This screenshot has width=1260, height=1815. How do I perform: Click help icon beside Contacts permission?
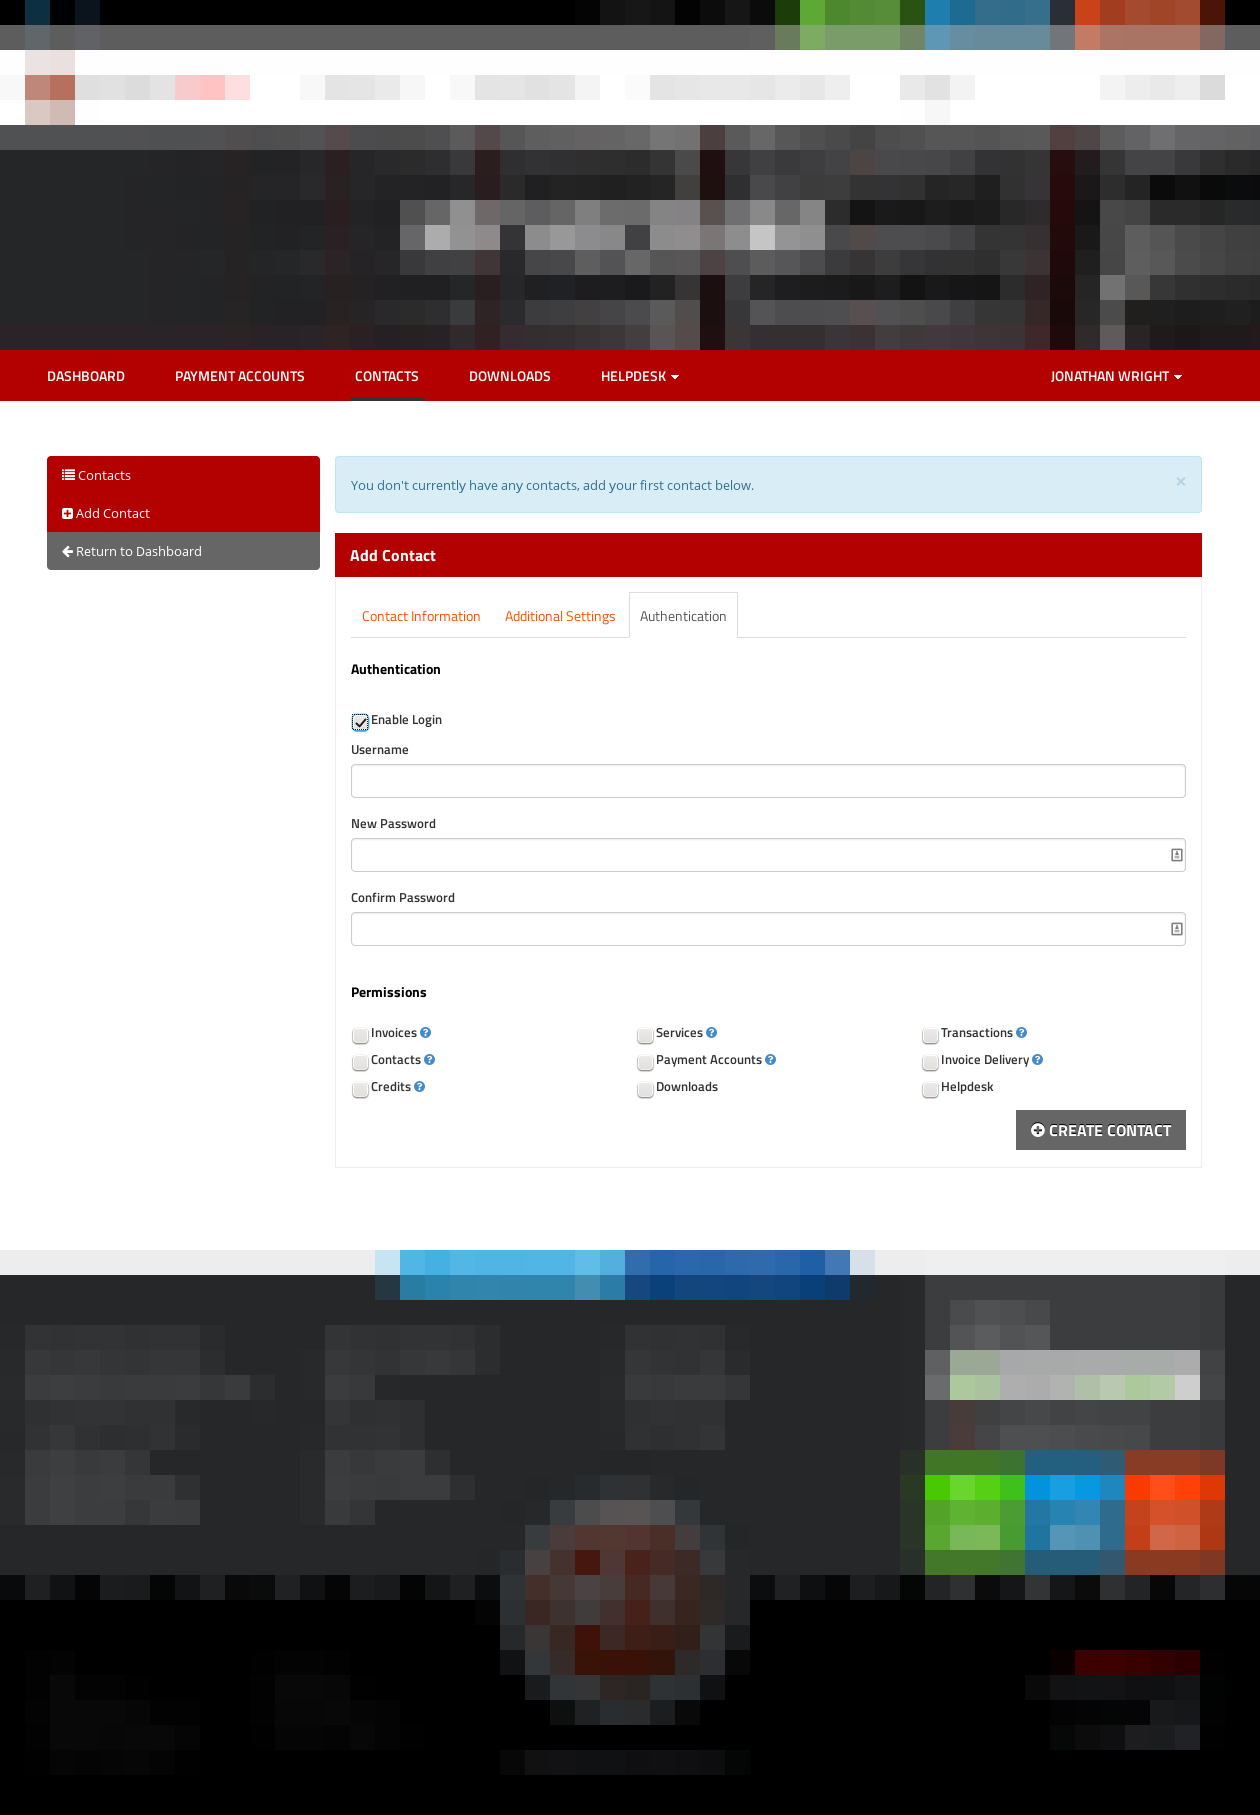429,1060
